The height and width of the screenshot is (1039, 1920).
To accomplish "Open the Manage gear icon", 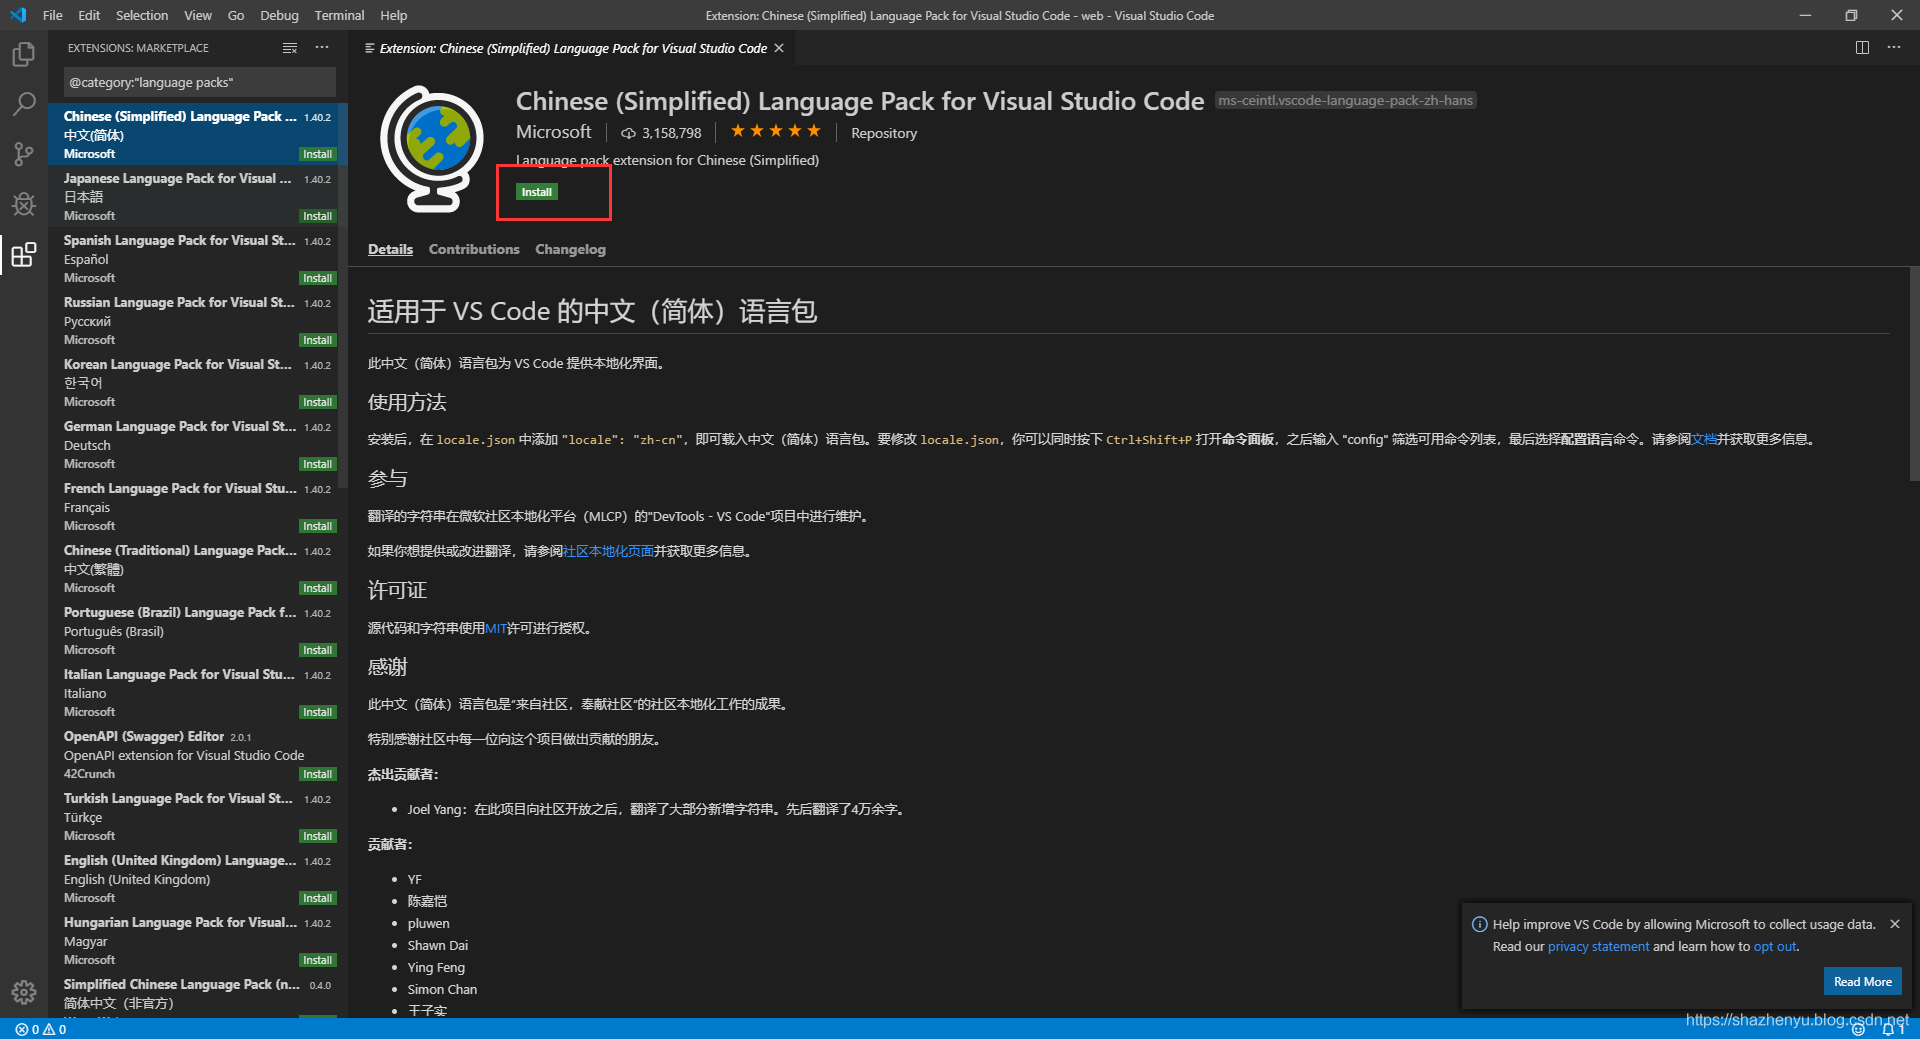I will (x=23, y=992).
